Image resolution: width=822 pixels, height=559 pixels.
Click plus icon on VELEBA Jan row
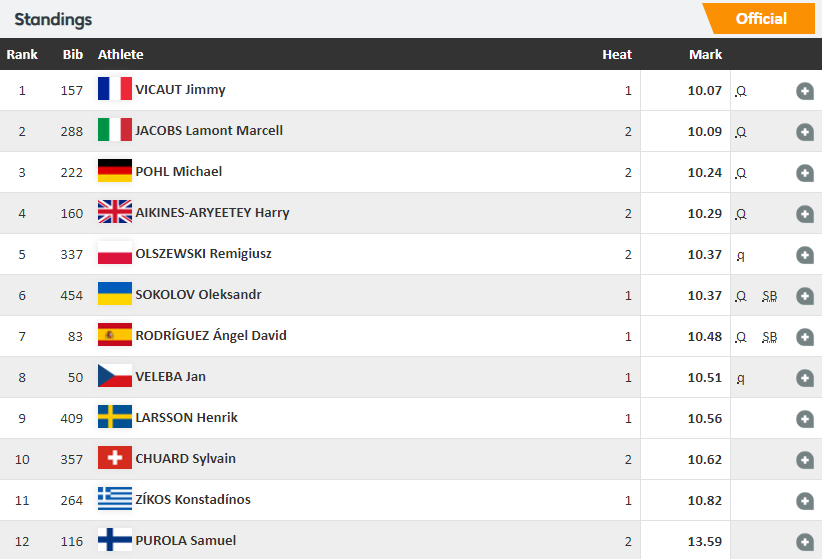(805, 378)
